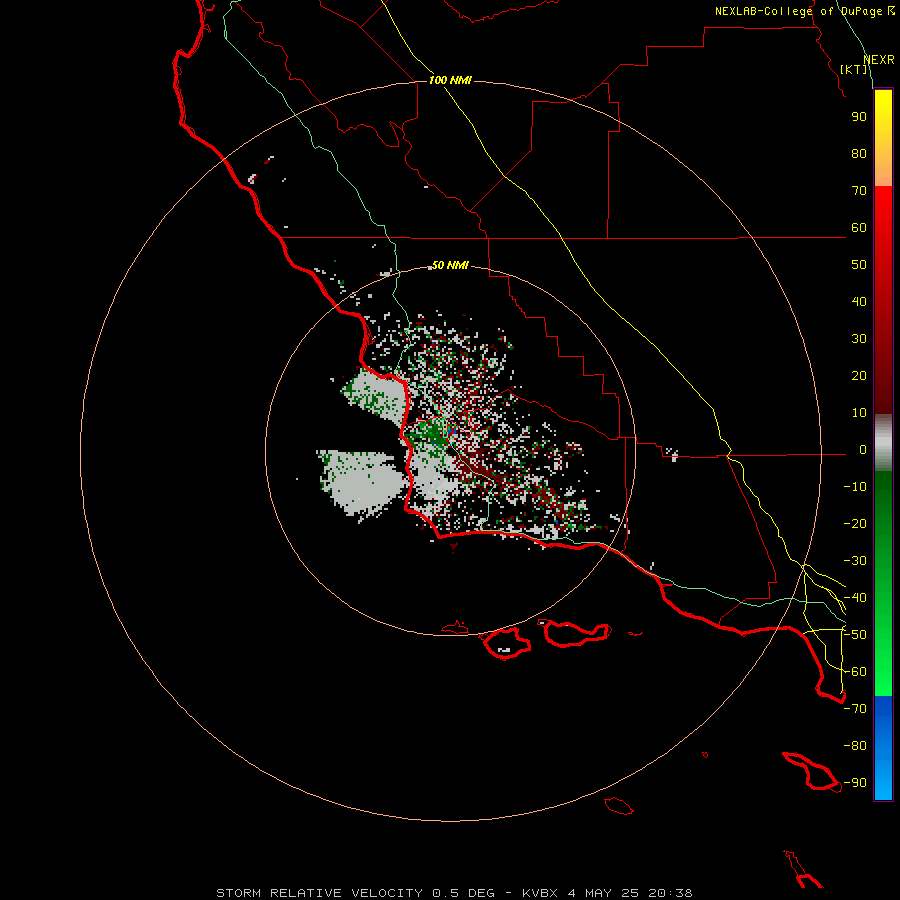Image resolution: width=900 pixels, height=900 pixels.
Task: Click the Storm Relative Velocity caption text
Action: pyautogui.click(x=455, y=893)
